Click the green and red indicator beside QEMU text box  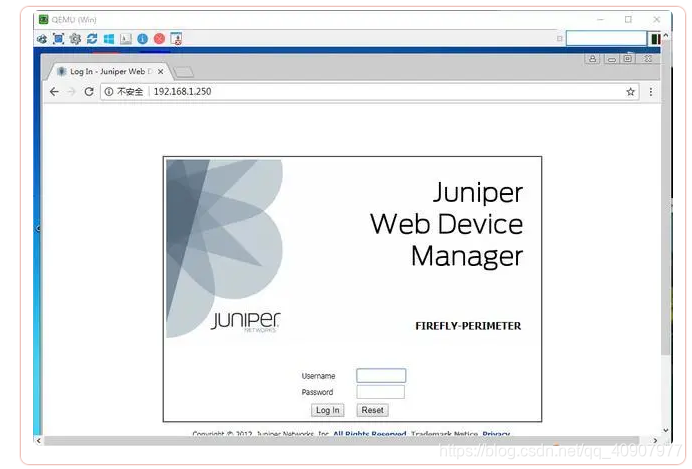pyautogui.click(x=656, y=39)
